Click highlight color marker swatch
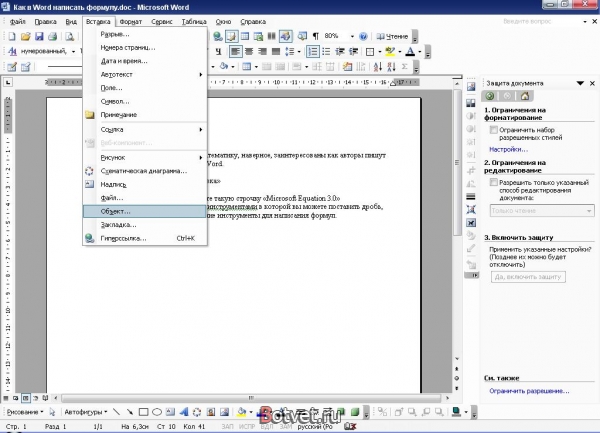Screen dimensions: 600x433 [390, 51]
